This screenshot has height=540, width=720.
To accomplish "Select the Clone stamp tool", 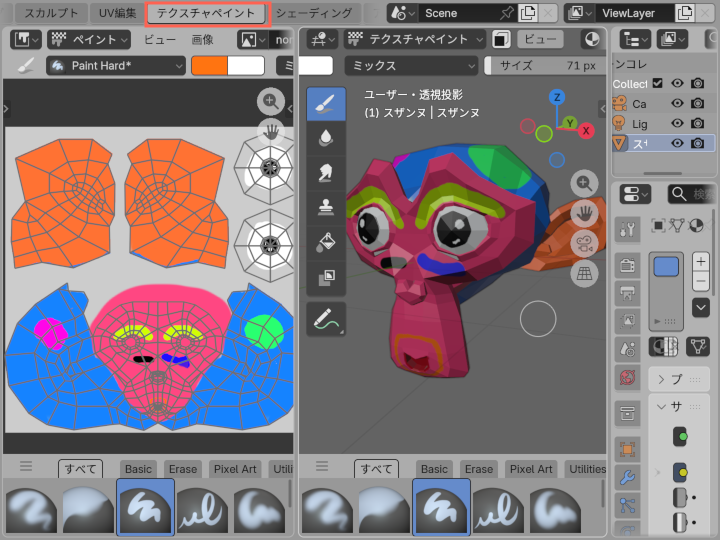I will coord(326,207).
